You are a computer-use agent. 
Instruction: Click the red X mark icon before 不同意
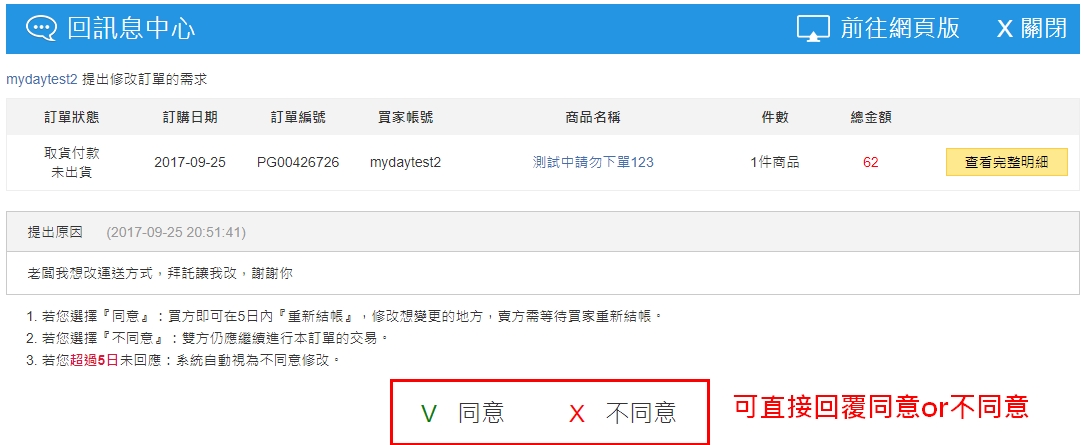coord(576,415)
